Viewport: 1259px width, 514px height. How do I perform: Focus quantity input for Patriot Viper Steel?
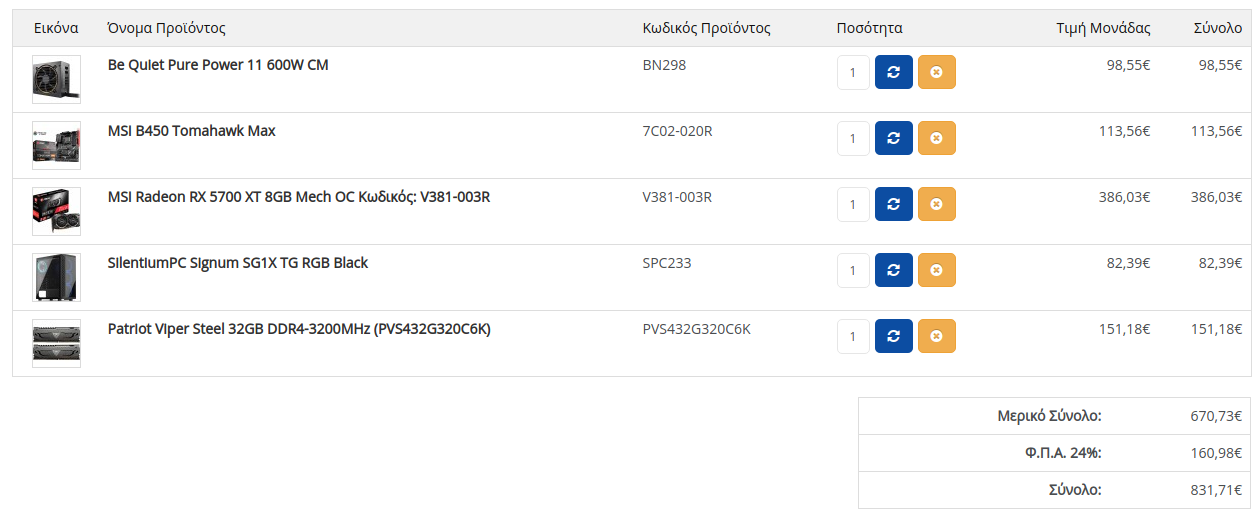[853, 336]
